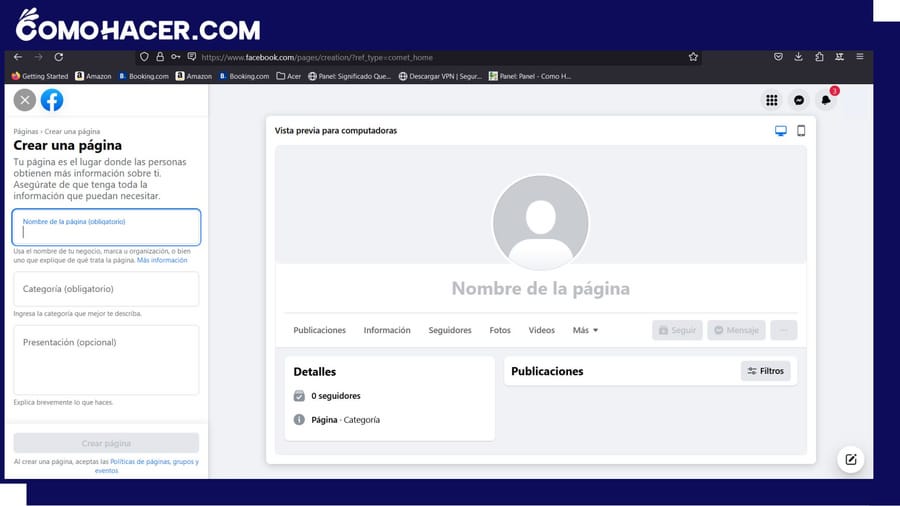Expand the Más dropdown tab
The width and height of the screenshot is (900, 506).
[585, 330]
